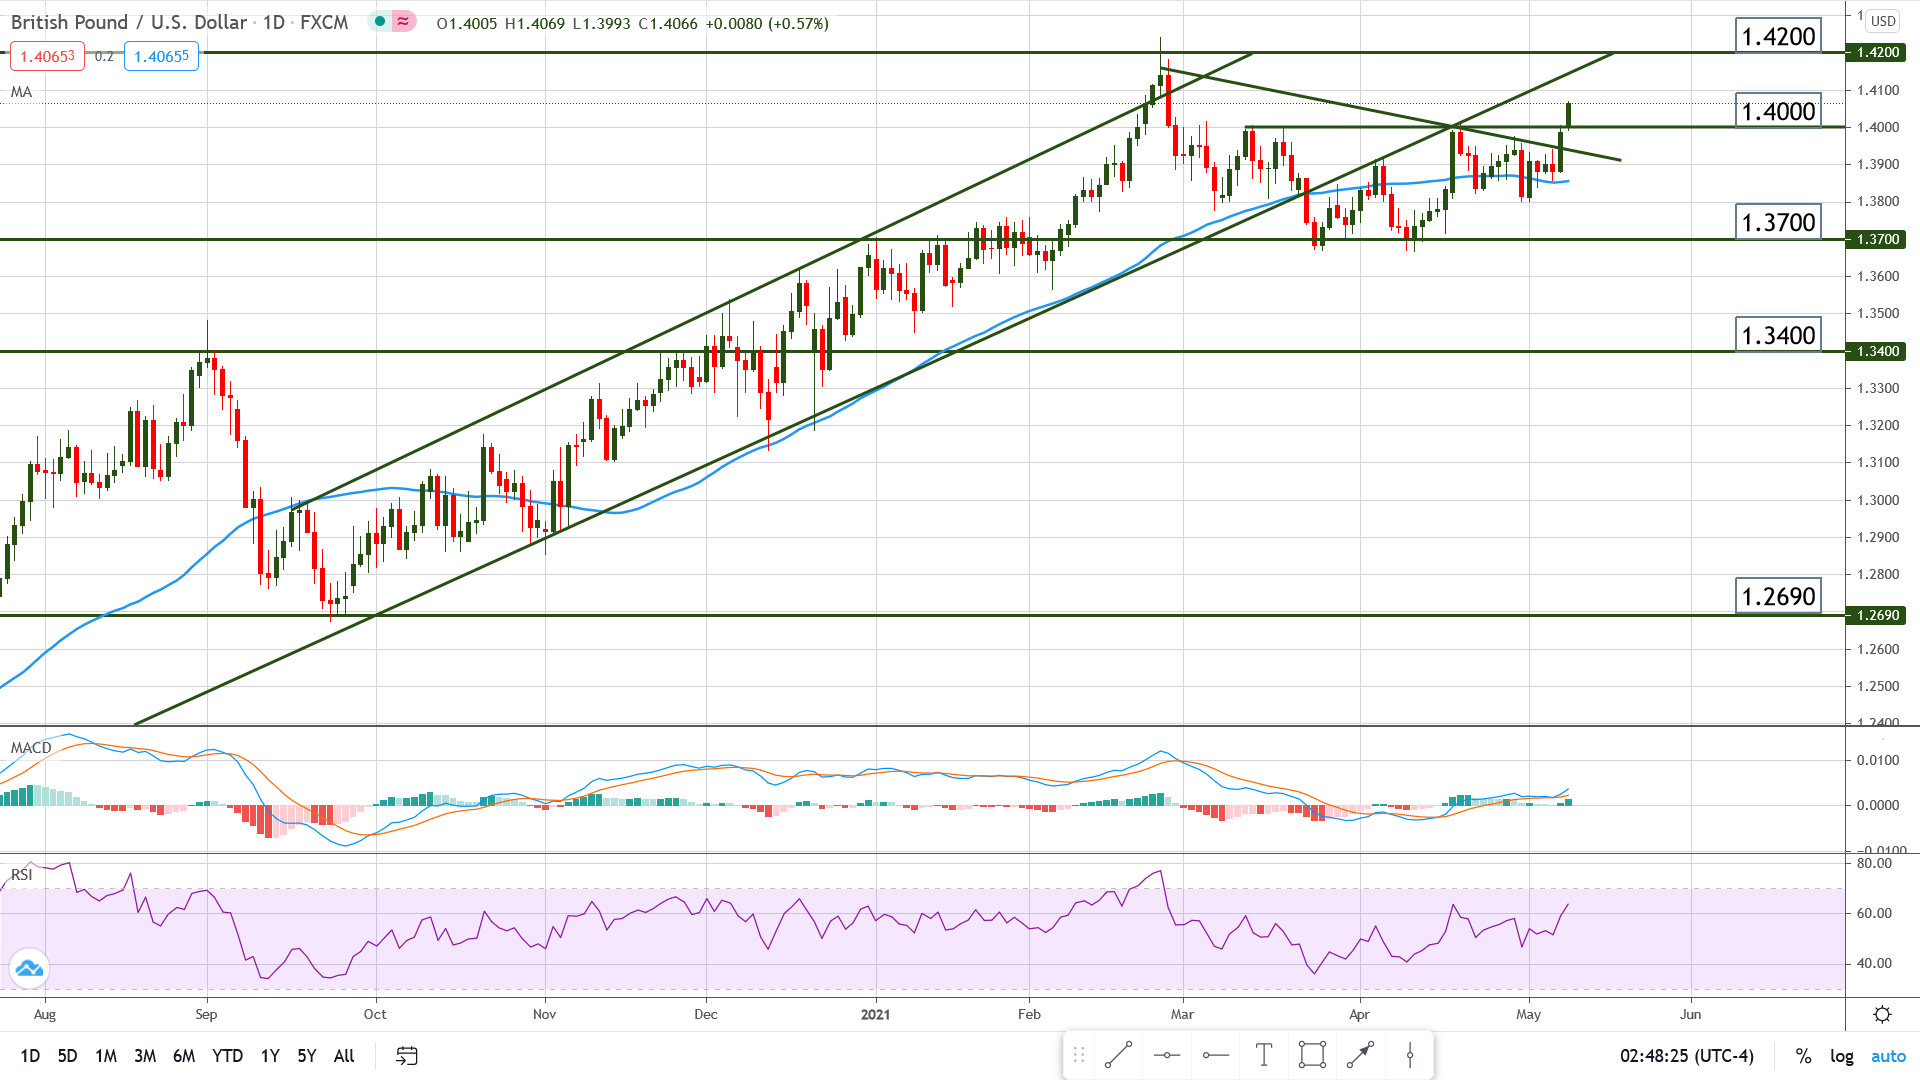Click the 1.4000 text annotation box
The width and height of the screenshot is (1920, 1080).
1778,111
